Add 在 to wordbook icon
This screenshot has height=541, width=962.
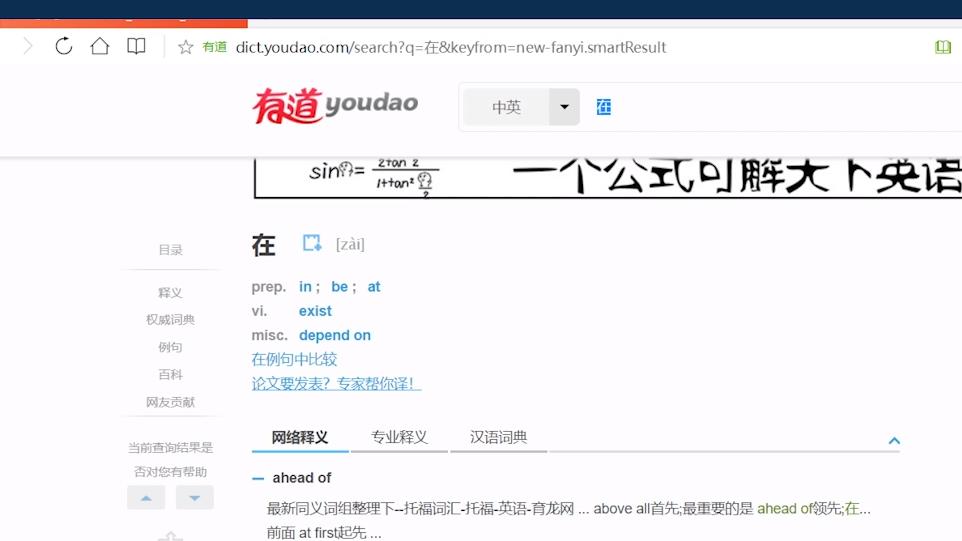coord(312,243)
